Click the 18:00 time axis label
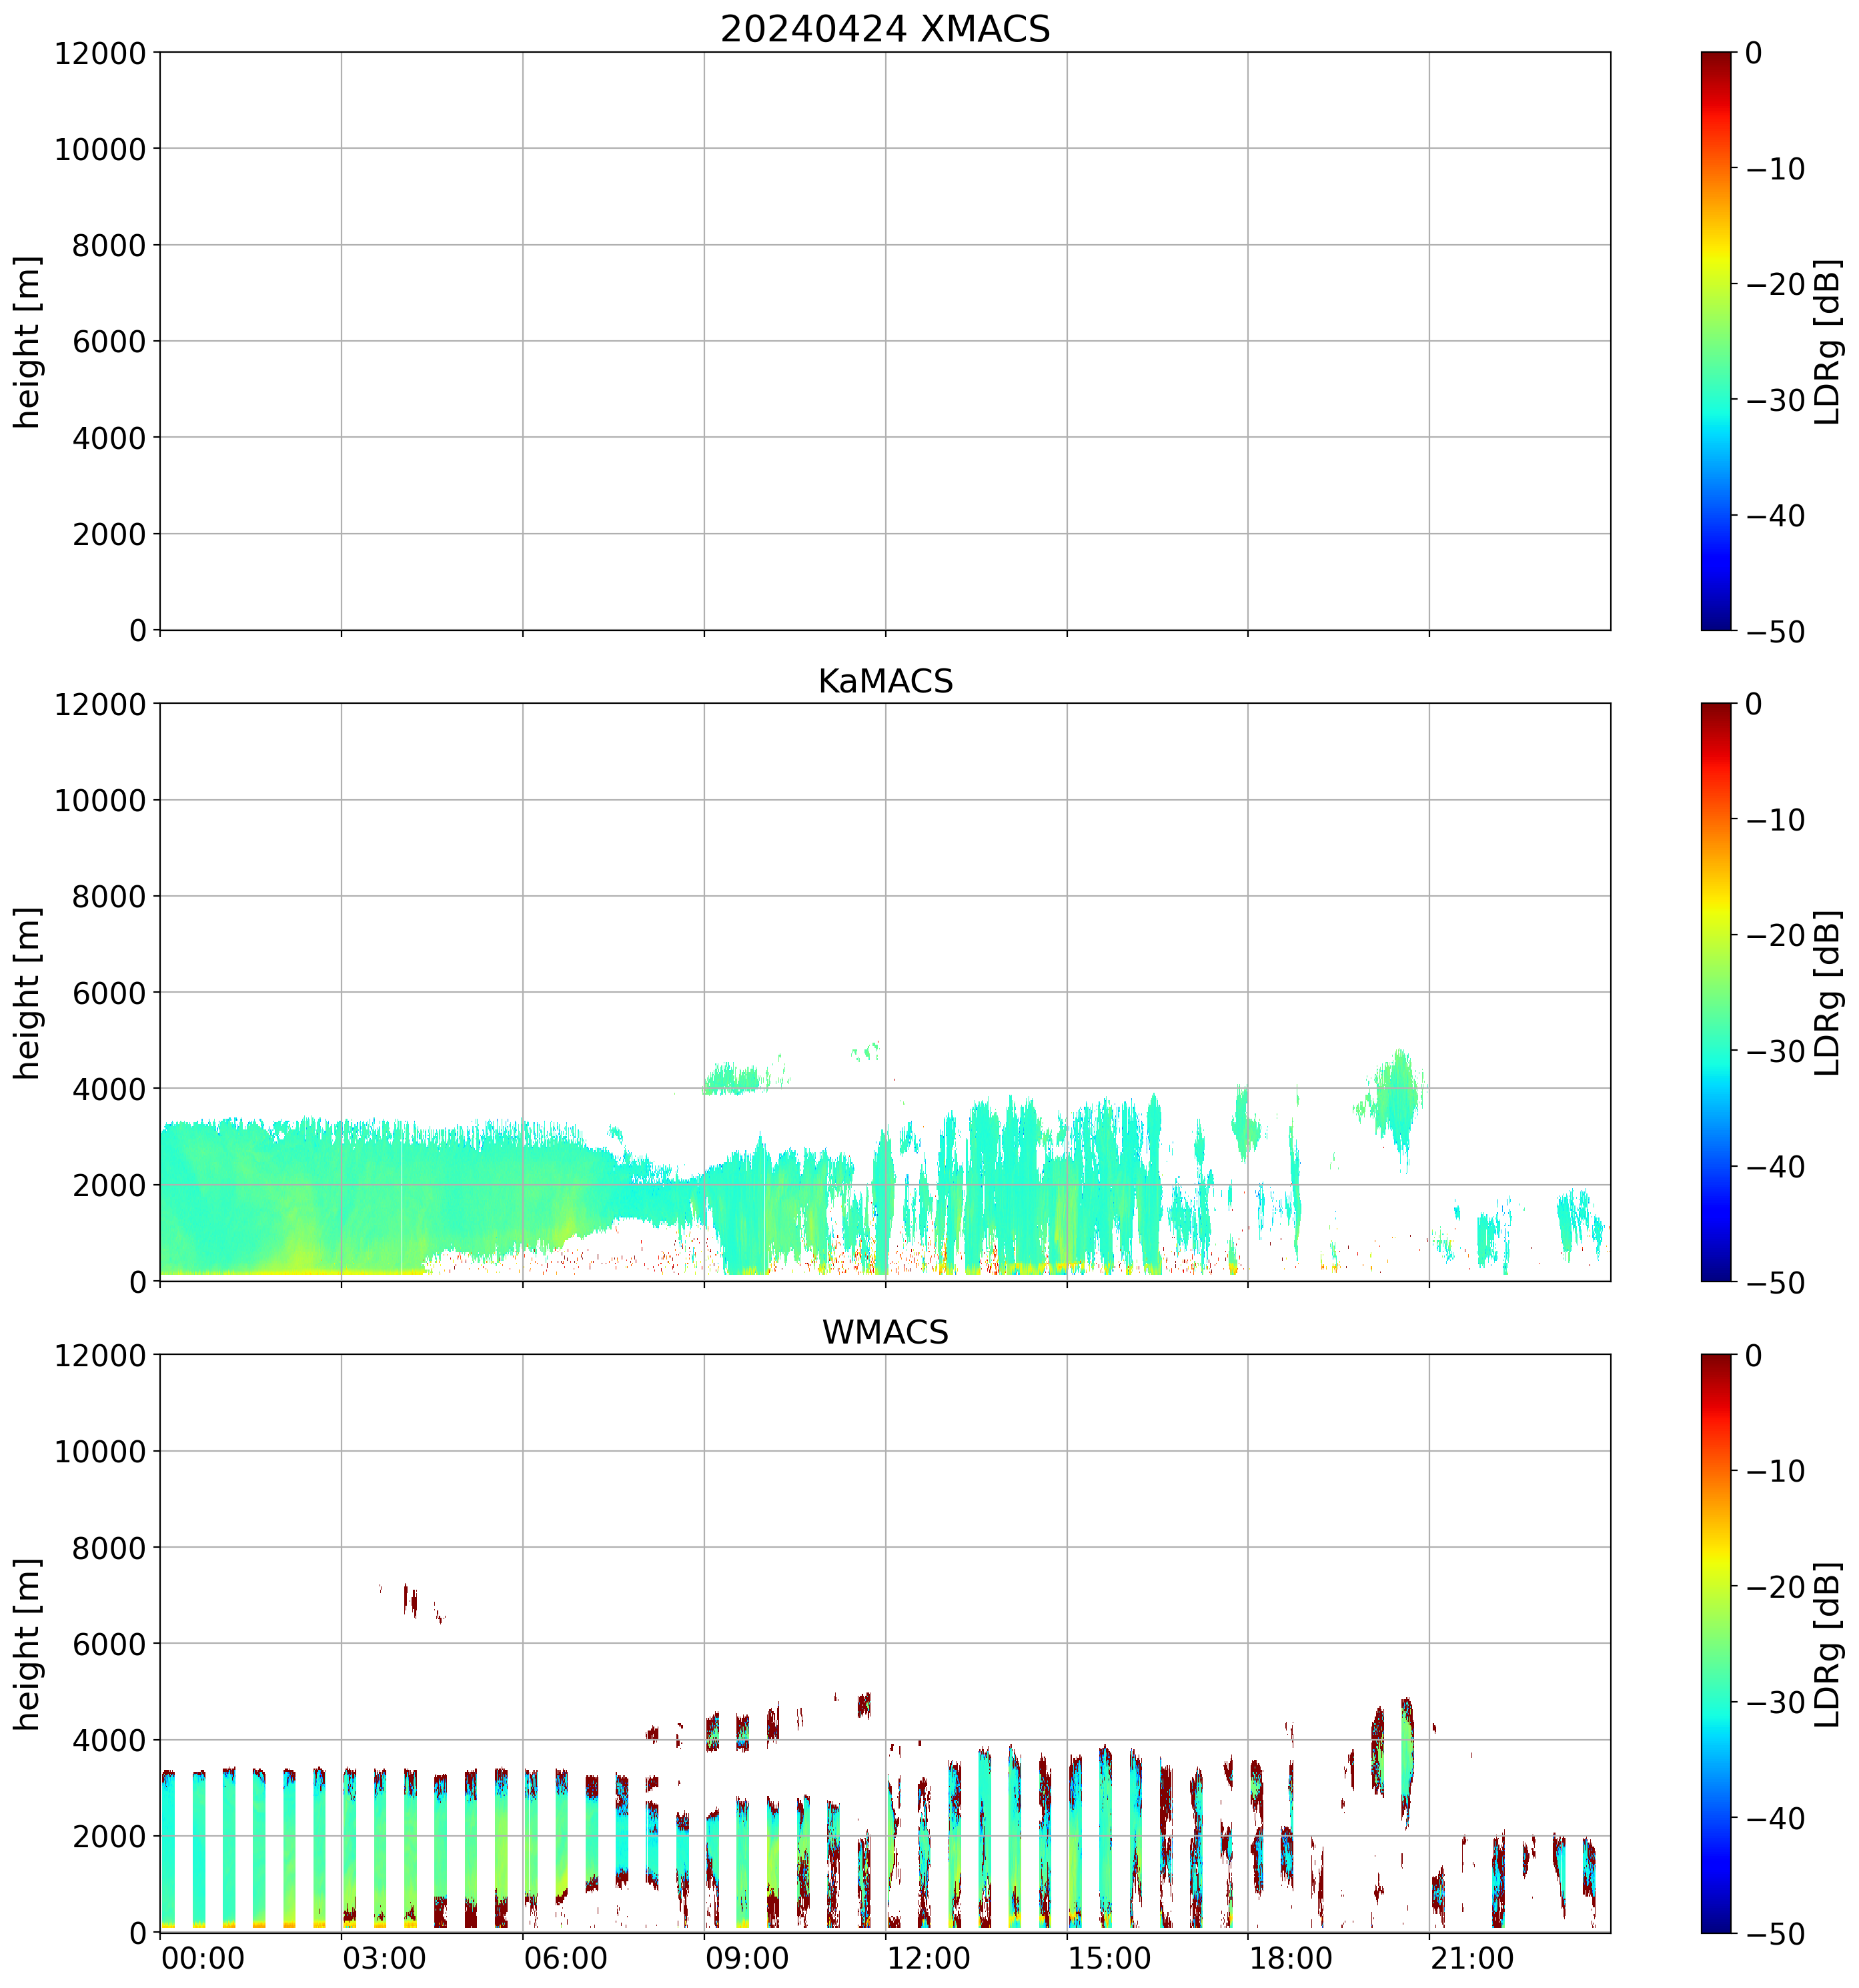 (1290, 1958)
